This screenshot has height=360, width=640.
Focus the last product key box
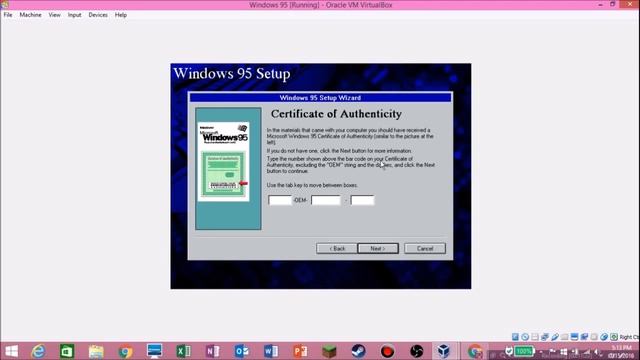click(x=362, y=200)
